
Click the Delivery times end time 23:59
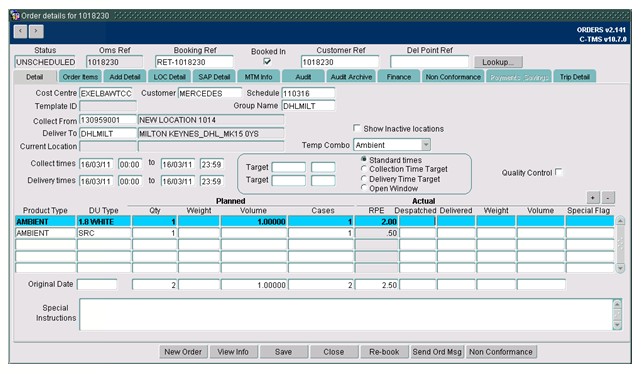click(212, 181)
